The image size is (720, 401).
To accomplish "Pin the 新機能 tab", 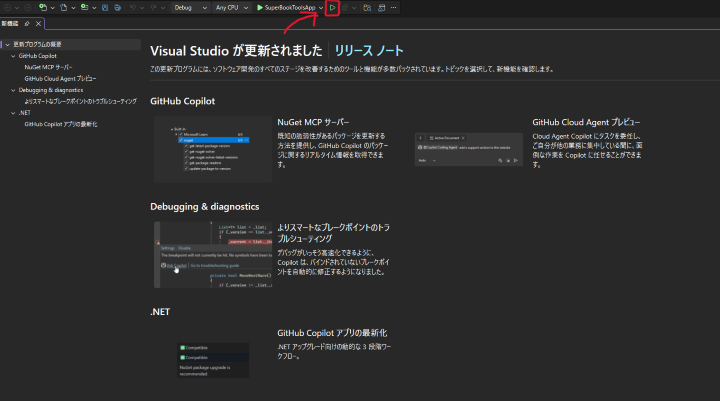I will pyautogui.click(x=27, y=23).
